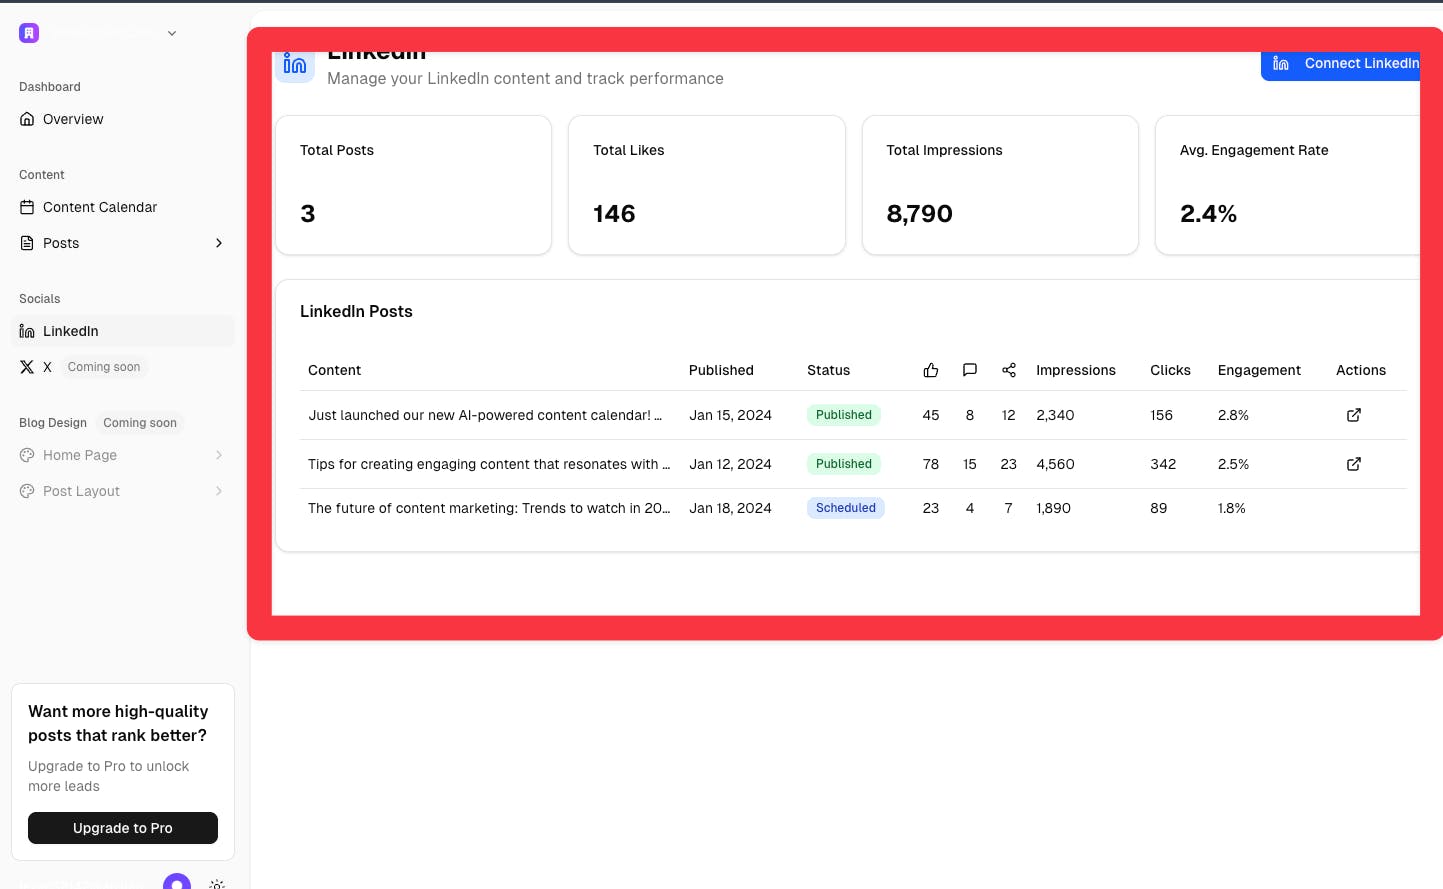
Task: Click 'Tips for creating engaging content' row
Action: click(x=853, y=464)
